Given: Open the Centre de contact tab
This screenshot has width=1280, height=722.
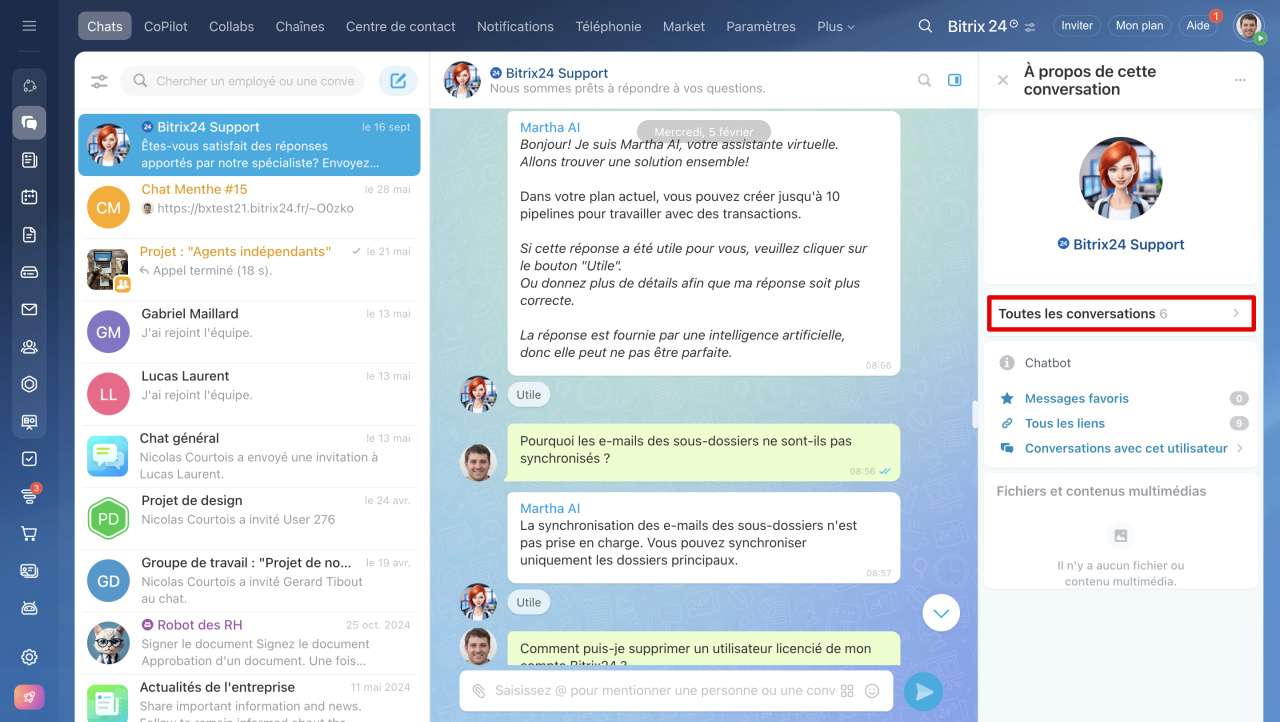Looking at the screenshot, I should point(400,26).
